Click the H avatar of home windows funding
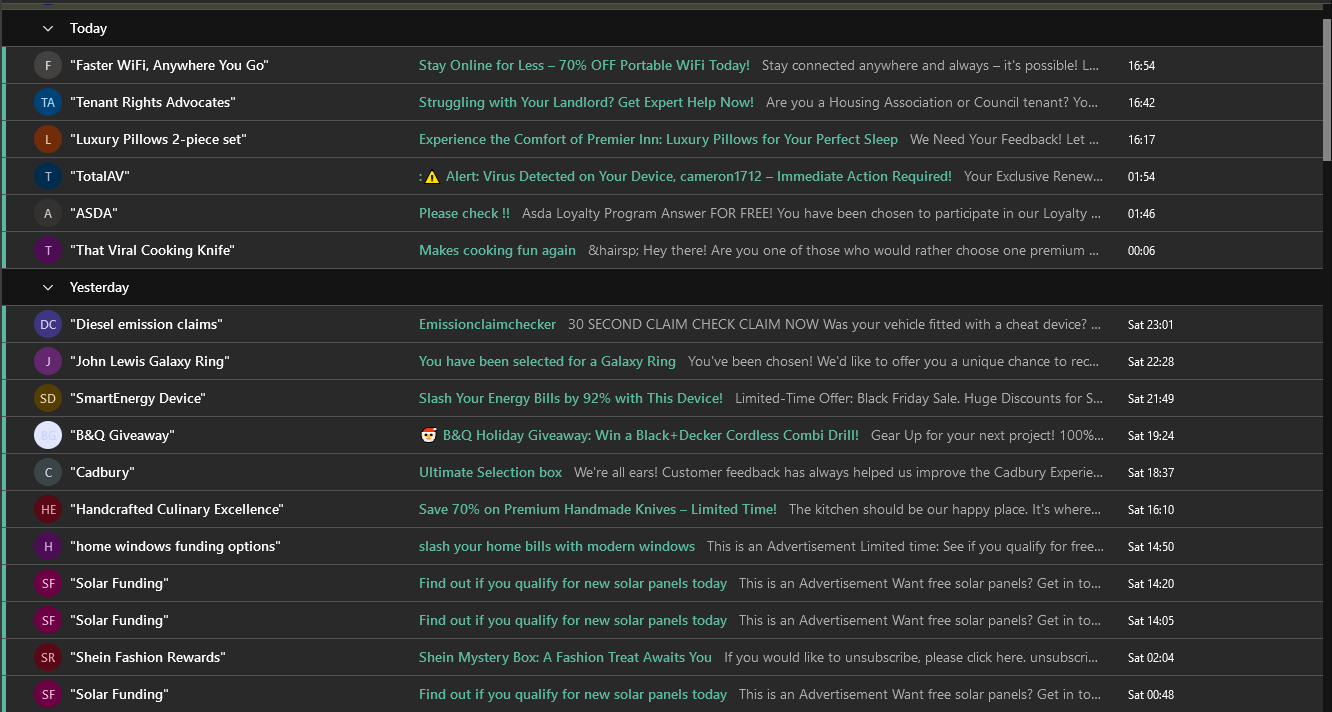1332x712 pixels. (48, 547)
